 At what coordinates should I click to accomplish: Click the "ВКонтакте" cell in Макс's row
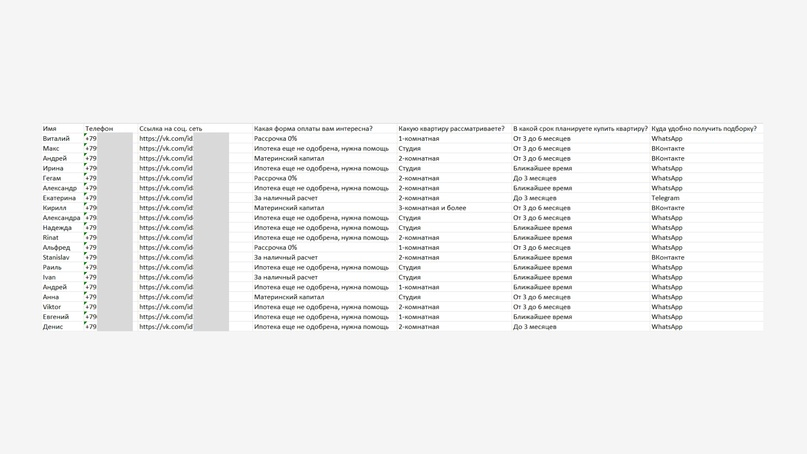coord(668,149)
